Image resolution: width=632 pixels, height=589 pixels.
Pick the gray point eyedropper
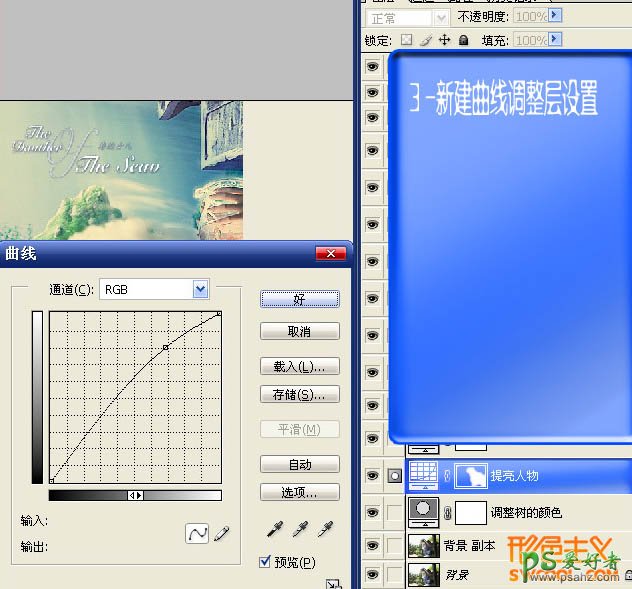(x=299, y=529)
